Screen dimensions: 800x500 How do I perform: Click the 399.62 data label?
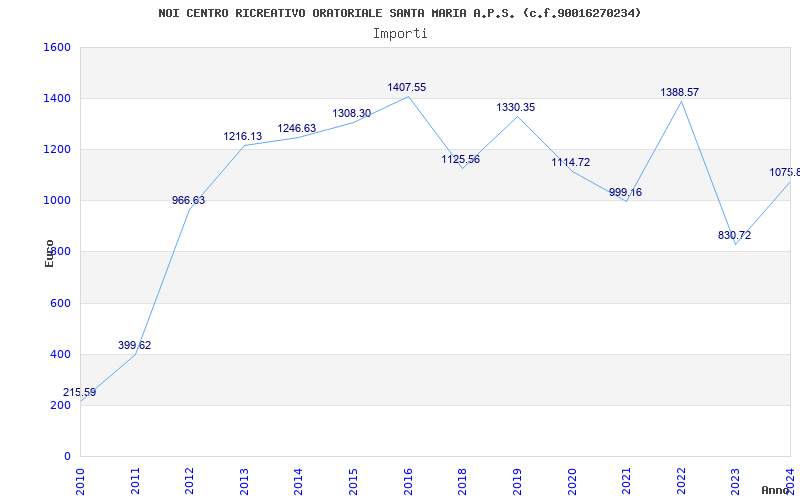click(135, 345)
